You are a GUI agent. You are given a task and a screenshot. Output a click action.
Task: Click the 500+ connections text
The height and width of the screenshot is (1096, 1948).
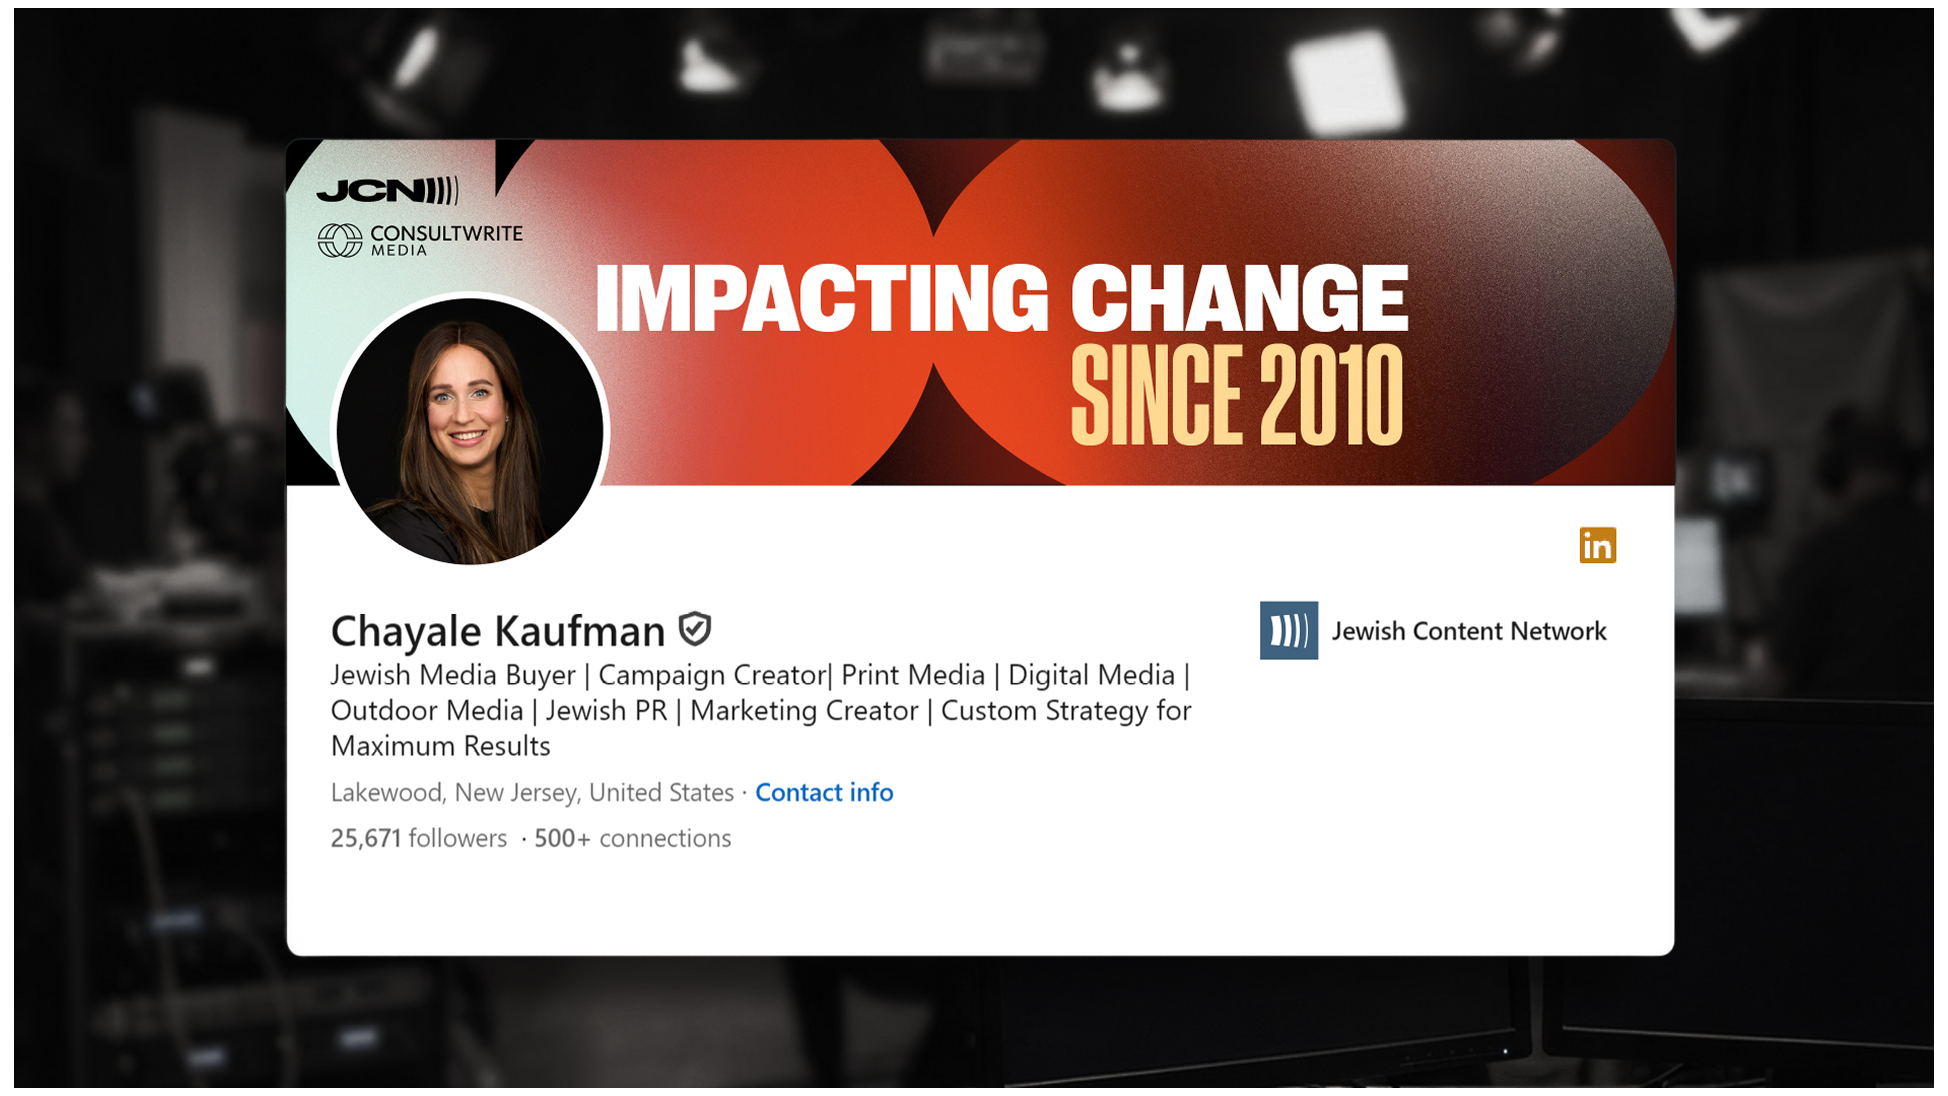pos(632,838)
